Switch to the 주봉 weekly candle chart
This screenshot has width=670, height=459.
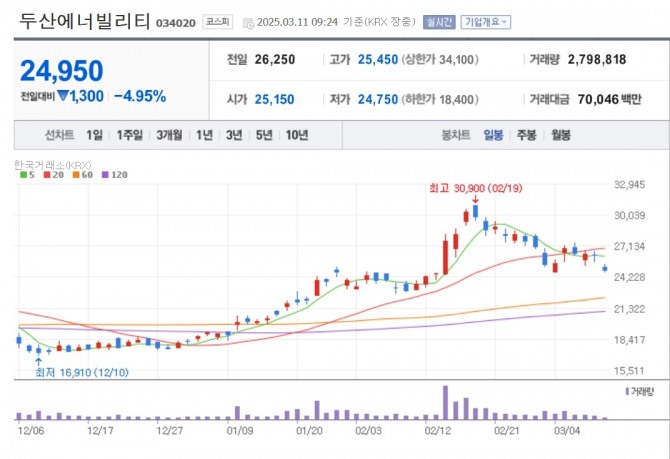coord(526,135)
